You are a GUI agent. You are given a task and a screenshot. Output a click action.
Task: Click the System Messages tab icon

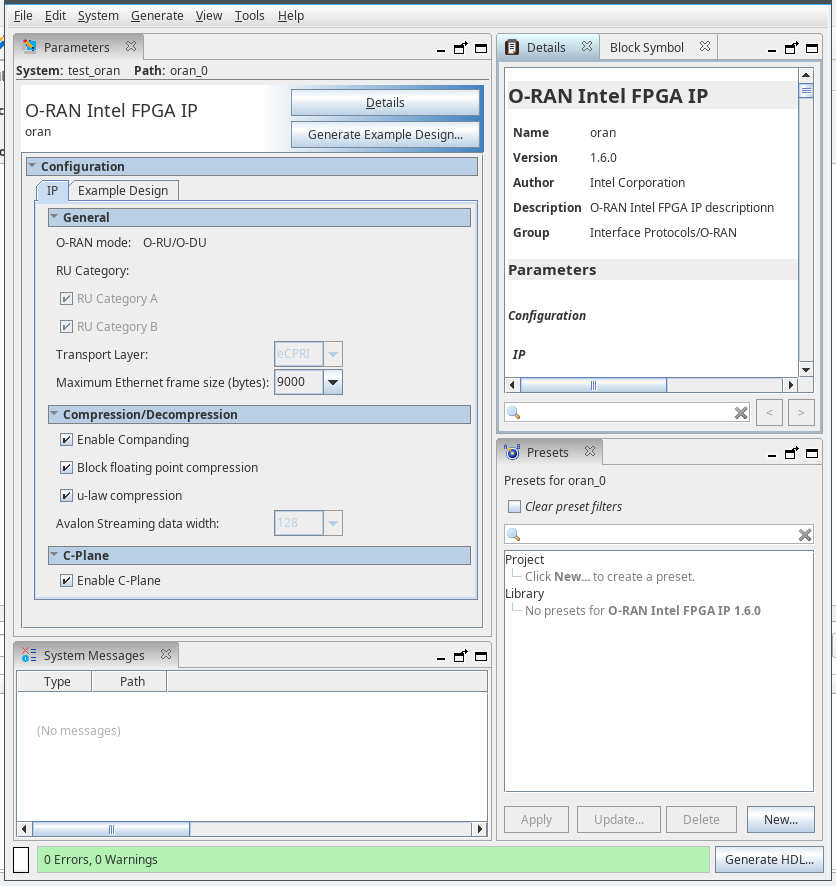tap(29, 655)
